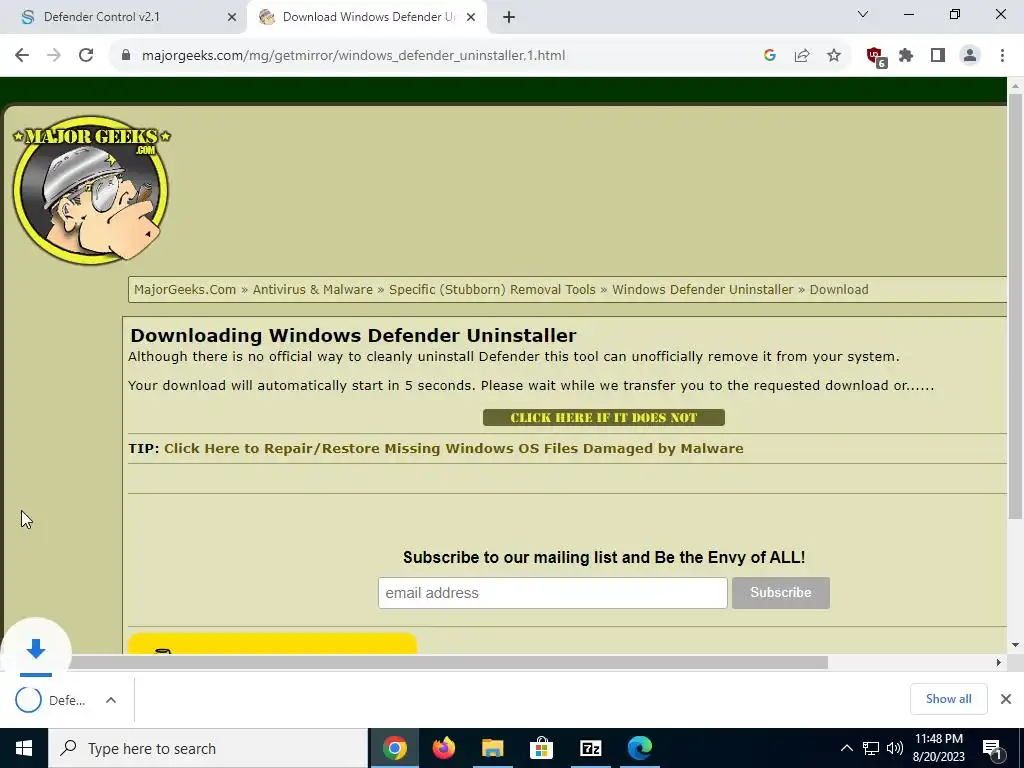Share this page using the share icon

point(802,56)
